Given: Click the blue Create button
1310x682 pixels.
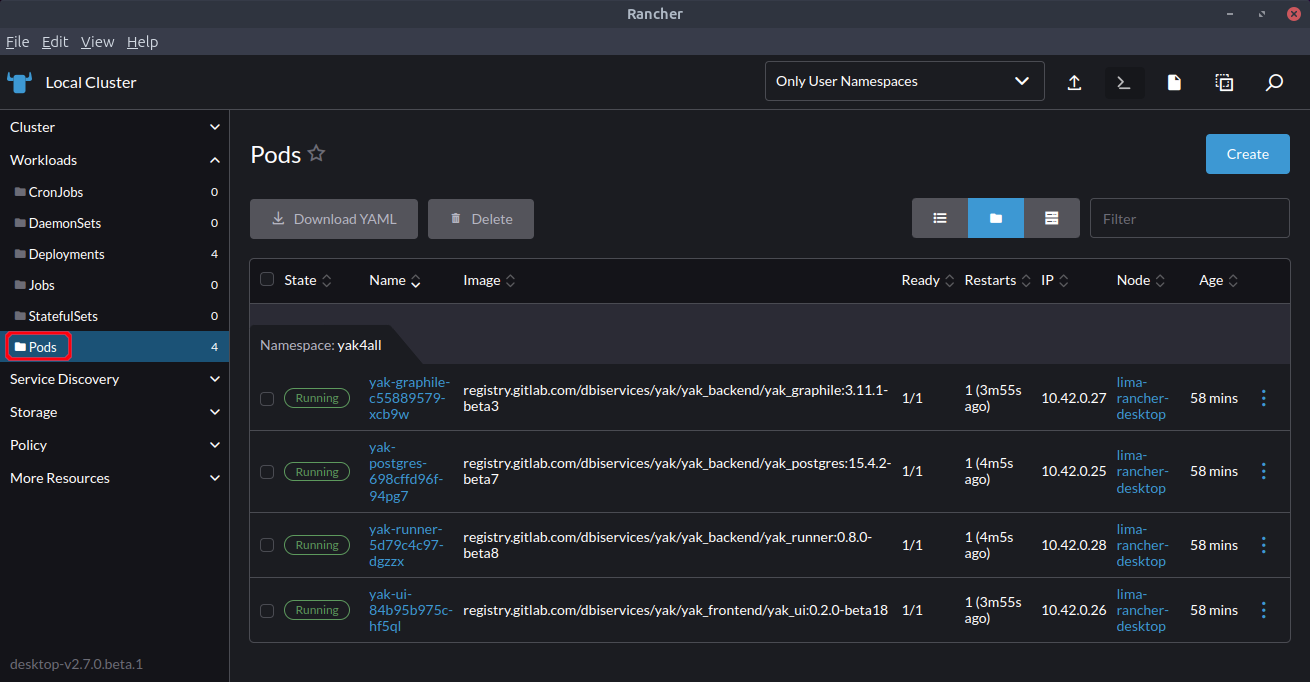Looking at the screenshot, I should pos(1247,154).
